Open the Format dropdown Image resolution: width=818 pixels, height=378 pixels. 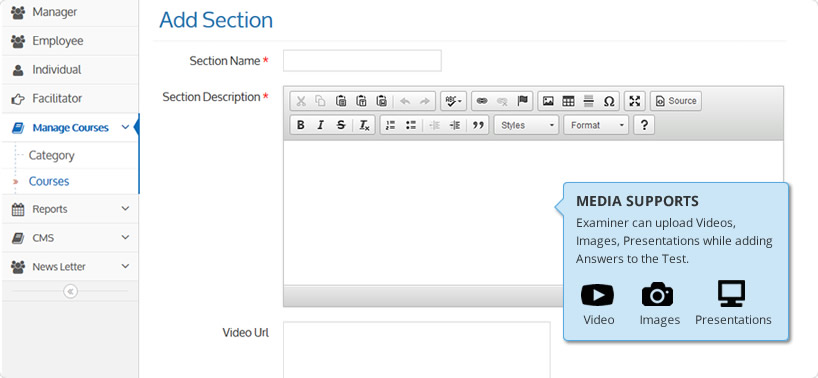[x=596, y=125]
